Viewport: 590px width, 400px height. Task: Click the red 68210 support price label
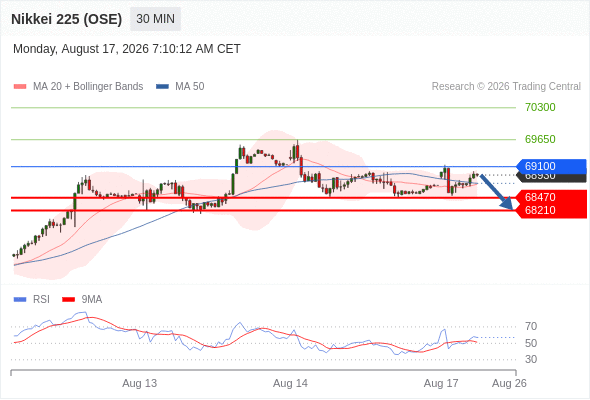pos(540,210)
